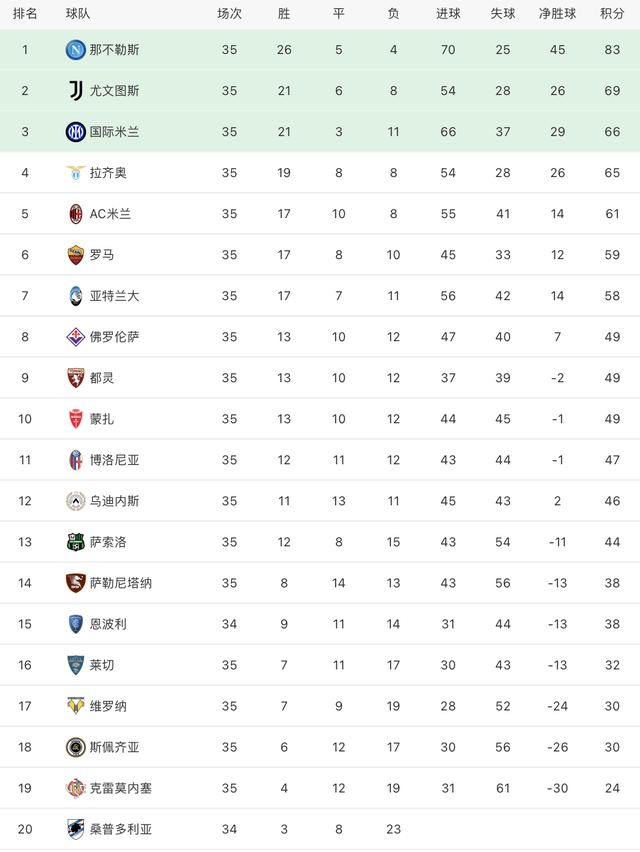Viewport: 640px width, 852px height.
Task: Click the Juventus (尤文图斯) logo
Action: click(75, 90)
